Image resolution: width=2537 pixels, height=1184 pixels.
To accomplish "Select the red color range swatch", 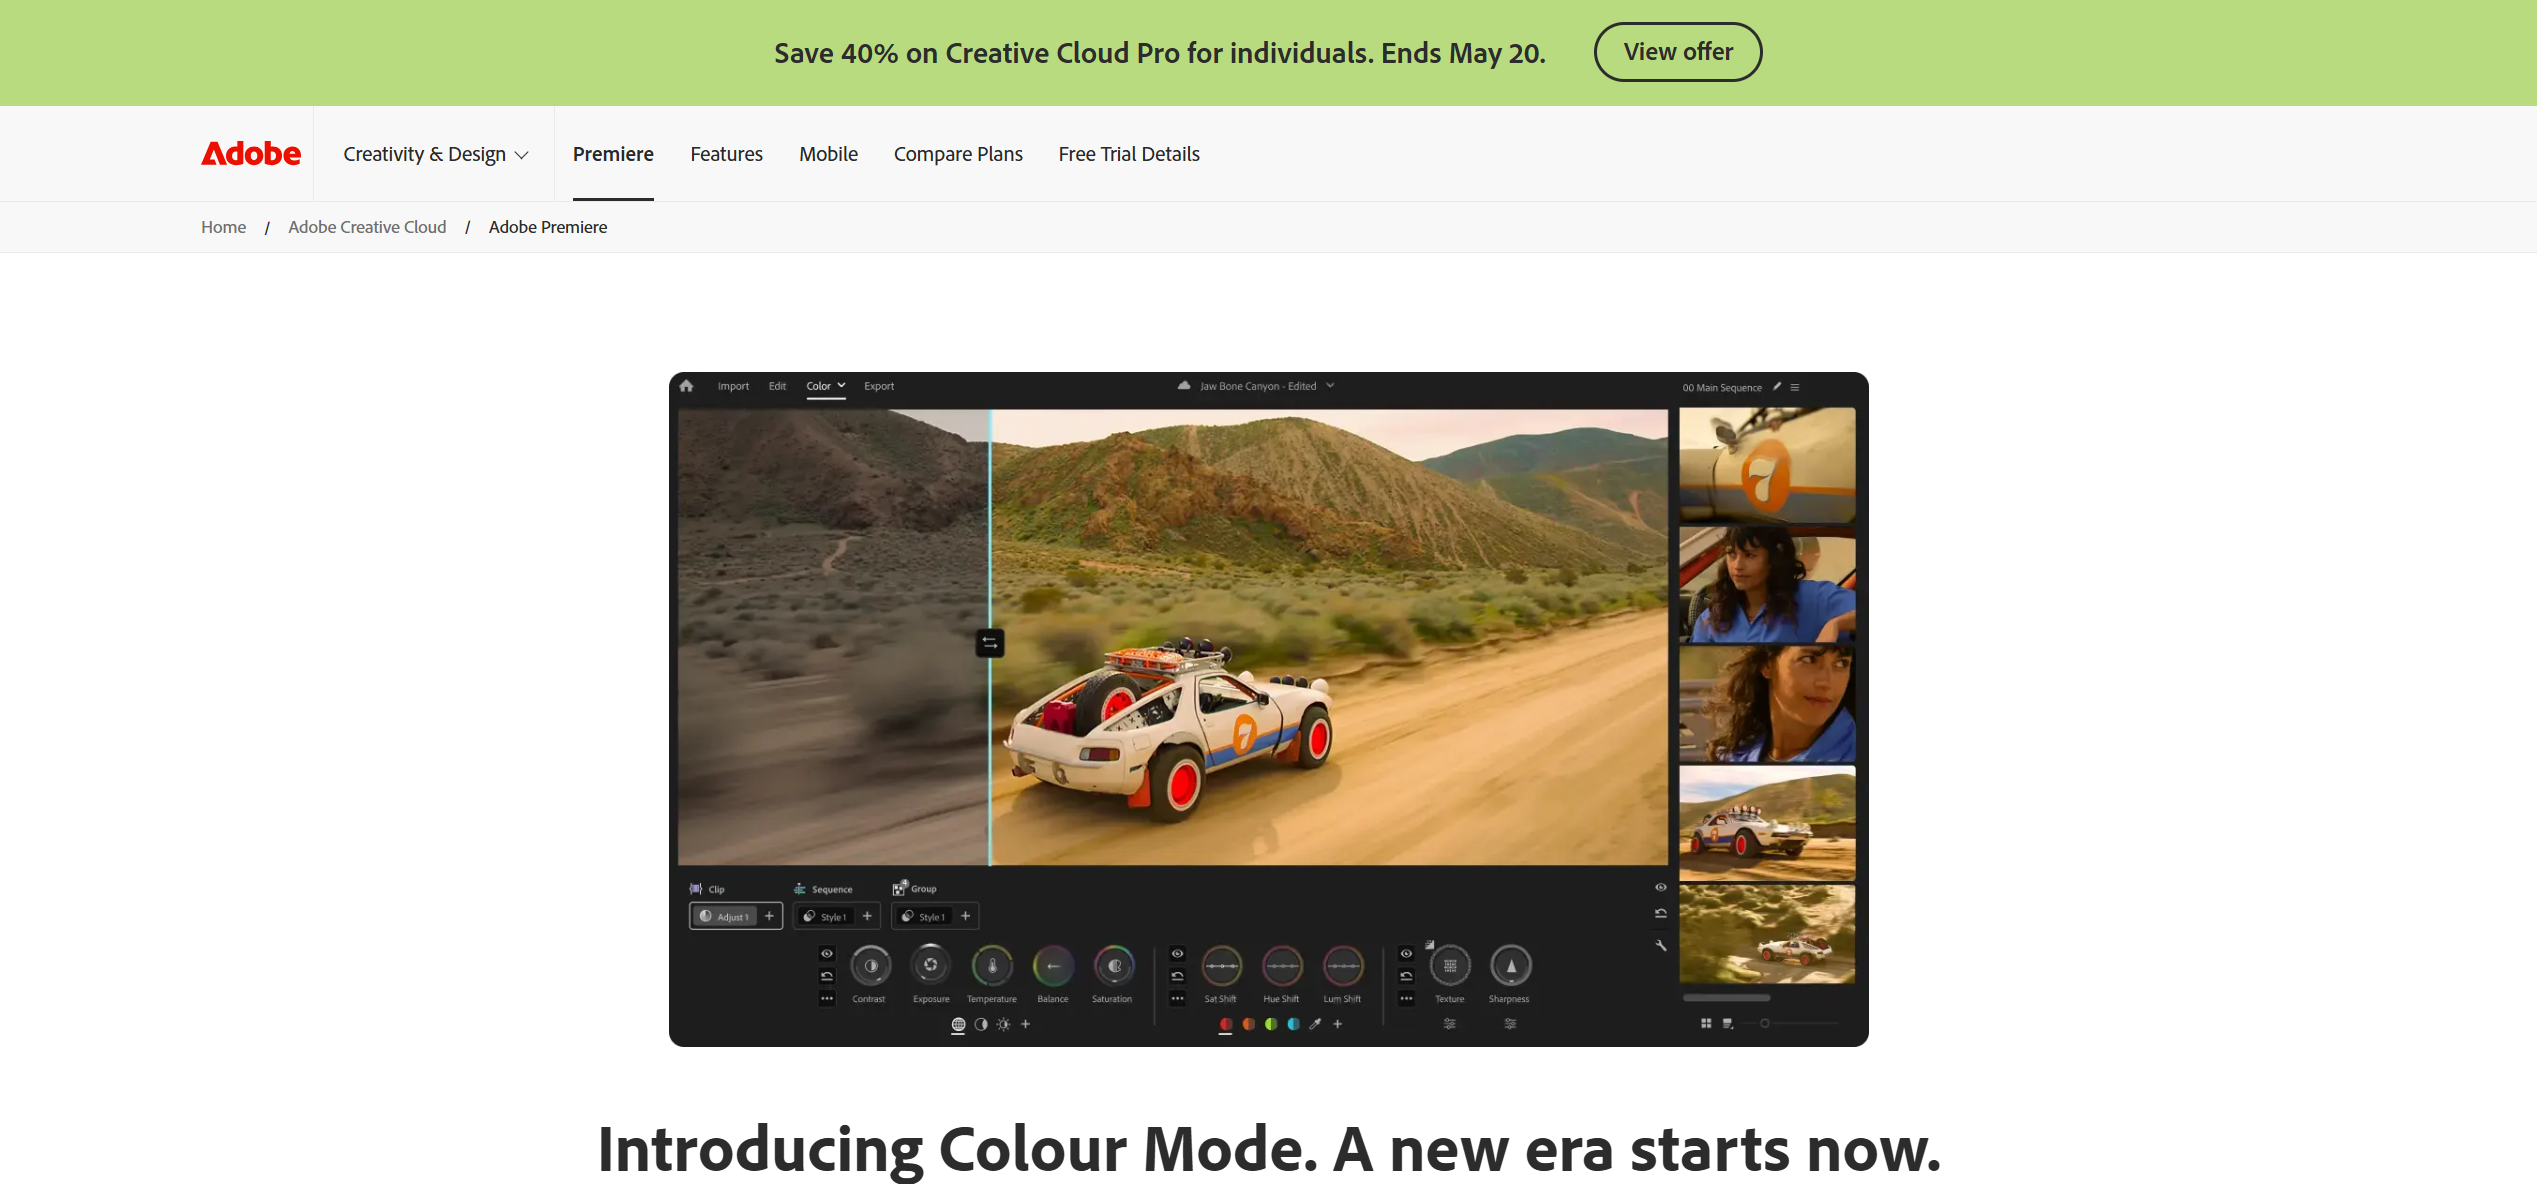I will coord(1226,1024).
